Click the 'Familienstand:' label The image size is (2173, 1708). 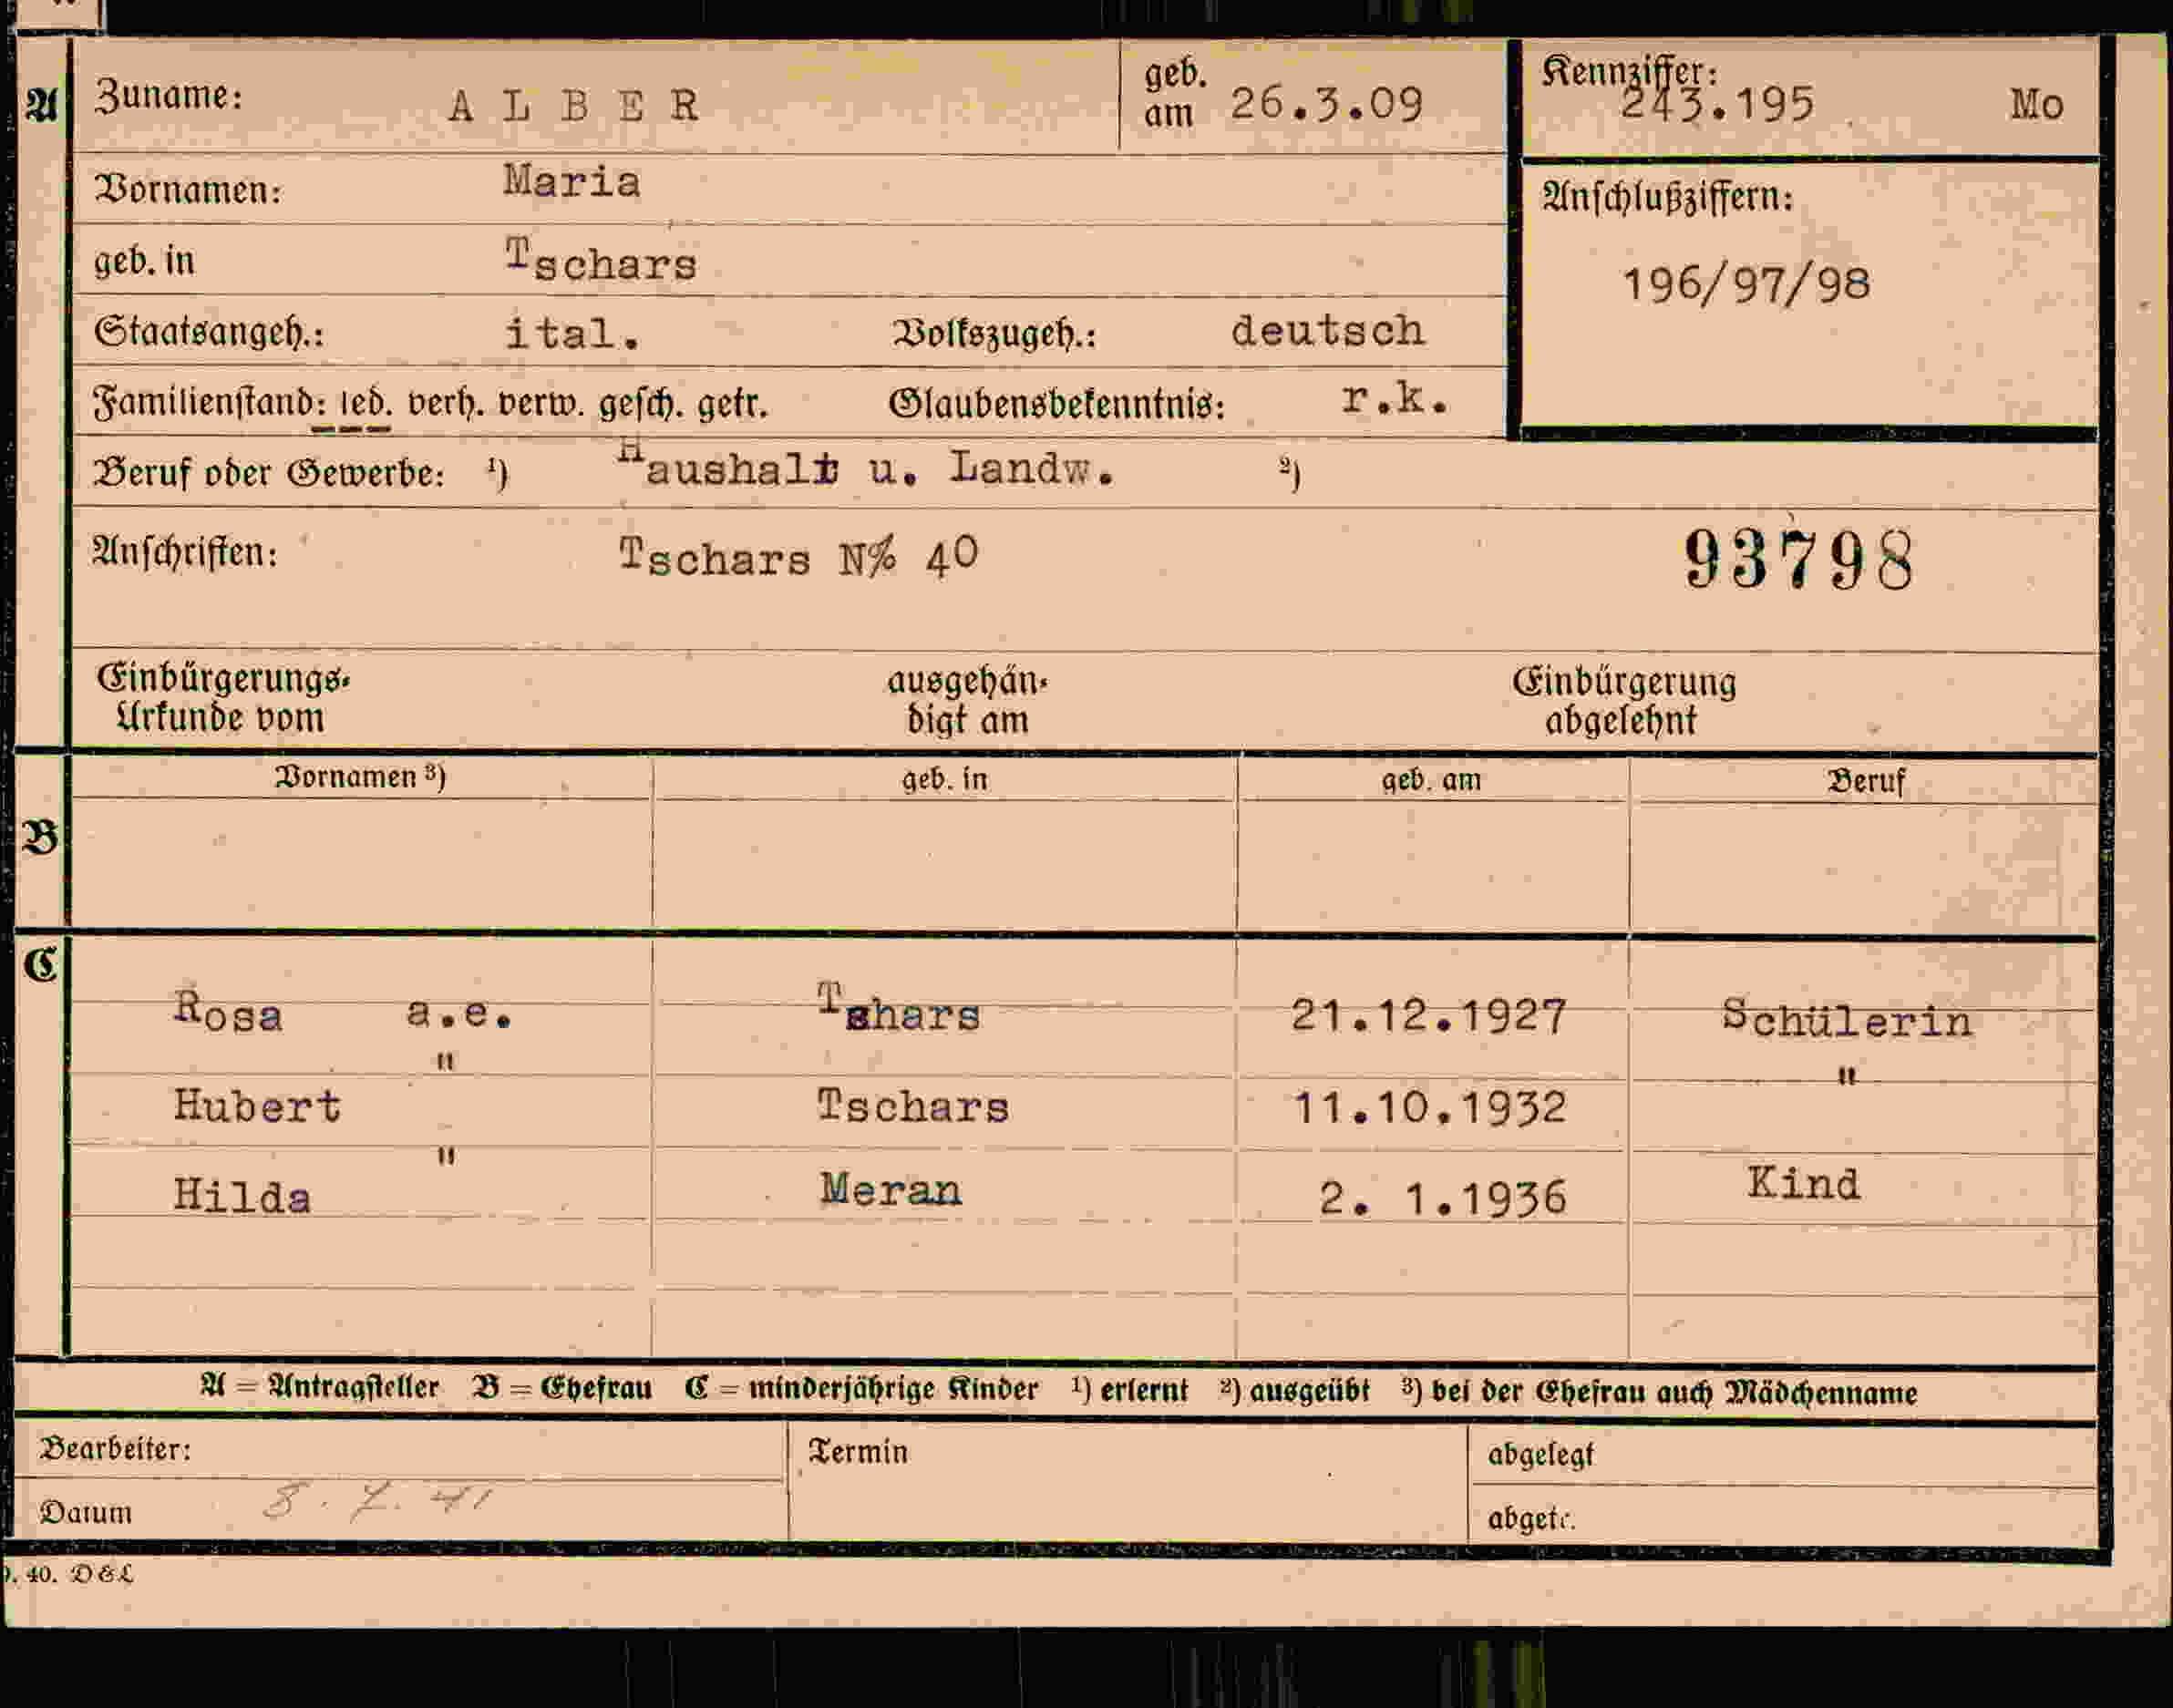click(x=210, y=403)
